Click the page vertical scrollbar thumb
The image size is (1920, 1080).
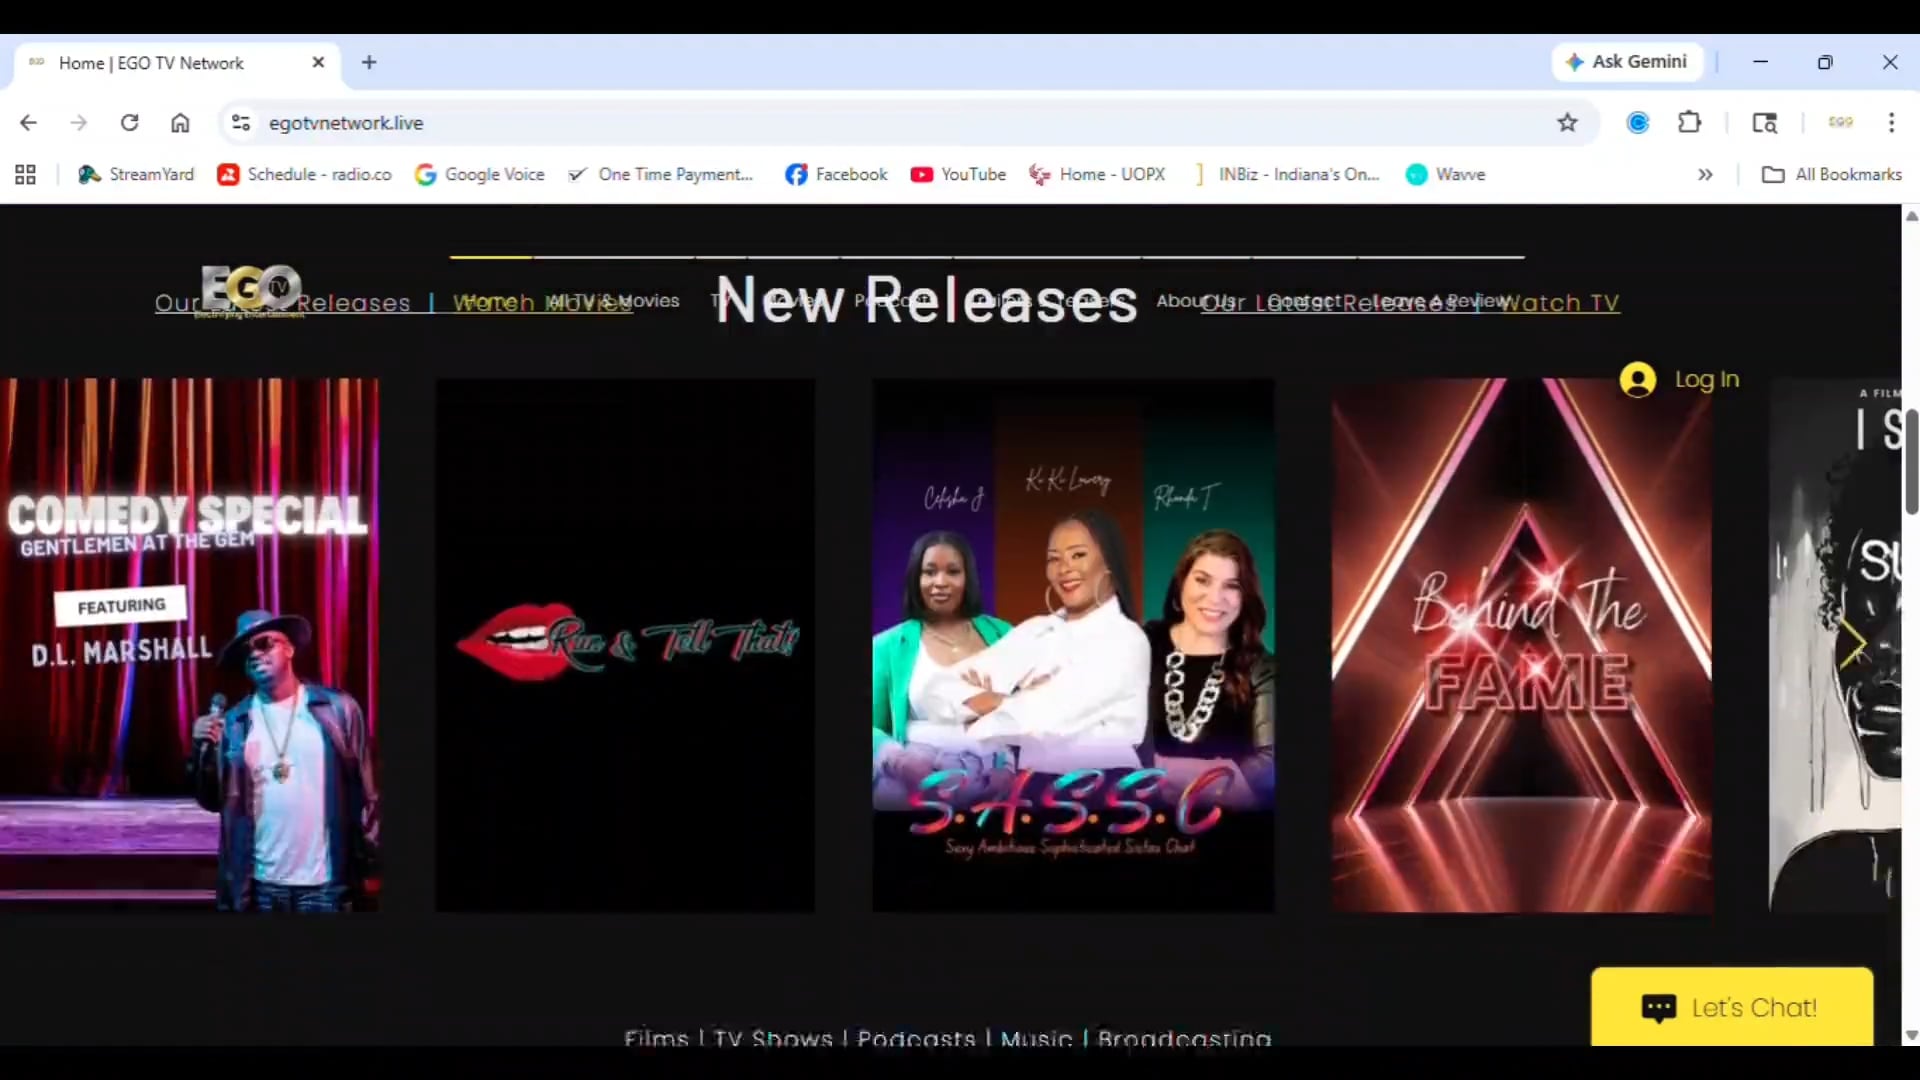coord(1911,461)
